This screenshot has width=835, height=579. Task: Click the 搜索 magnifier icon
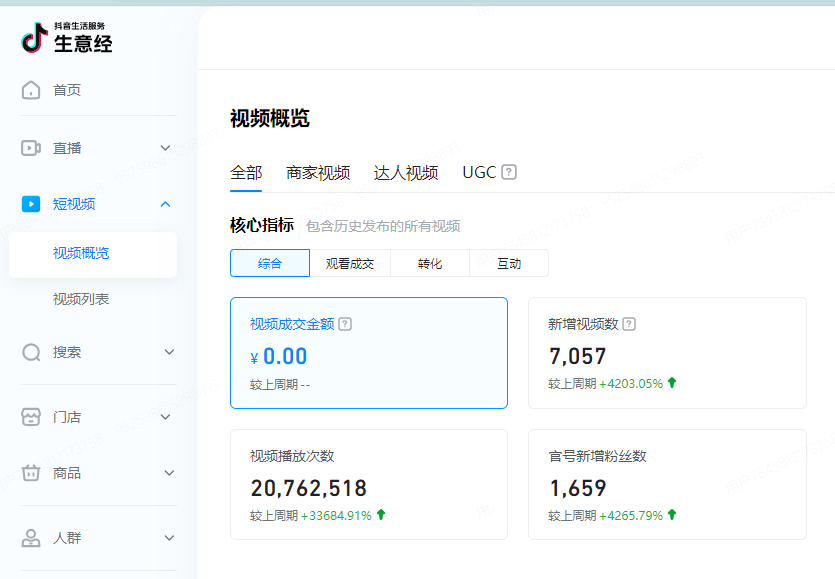point(31,352)
